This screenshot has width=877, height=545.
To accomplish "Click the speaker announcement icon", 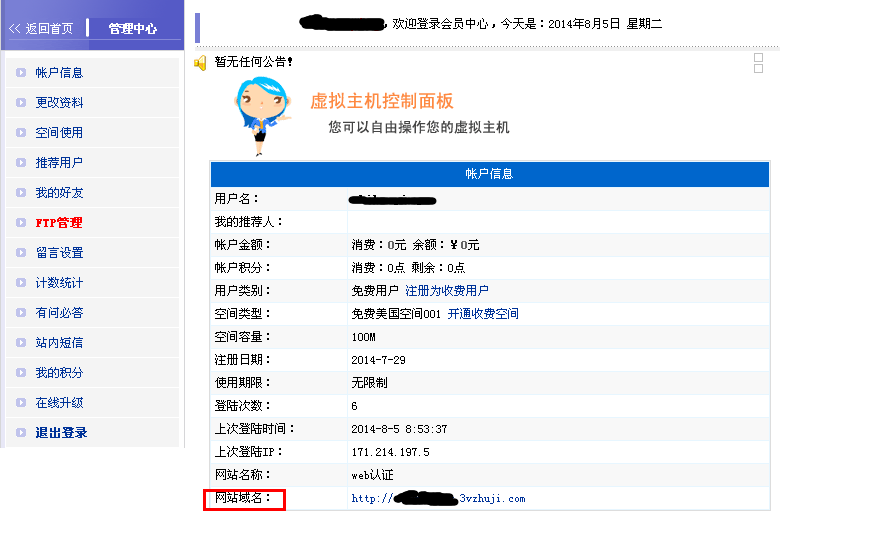I will [200, 63].
